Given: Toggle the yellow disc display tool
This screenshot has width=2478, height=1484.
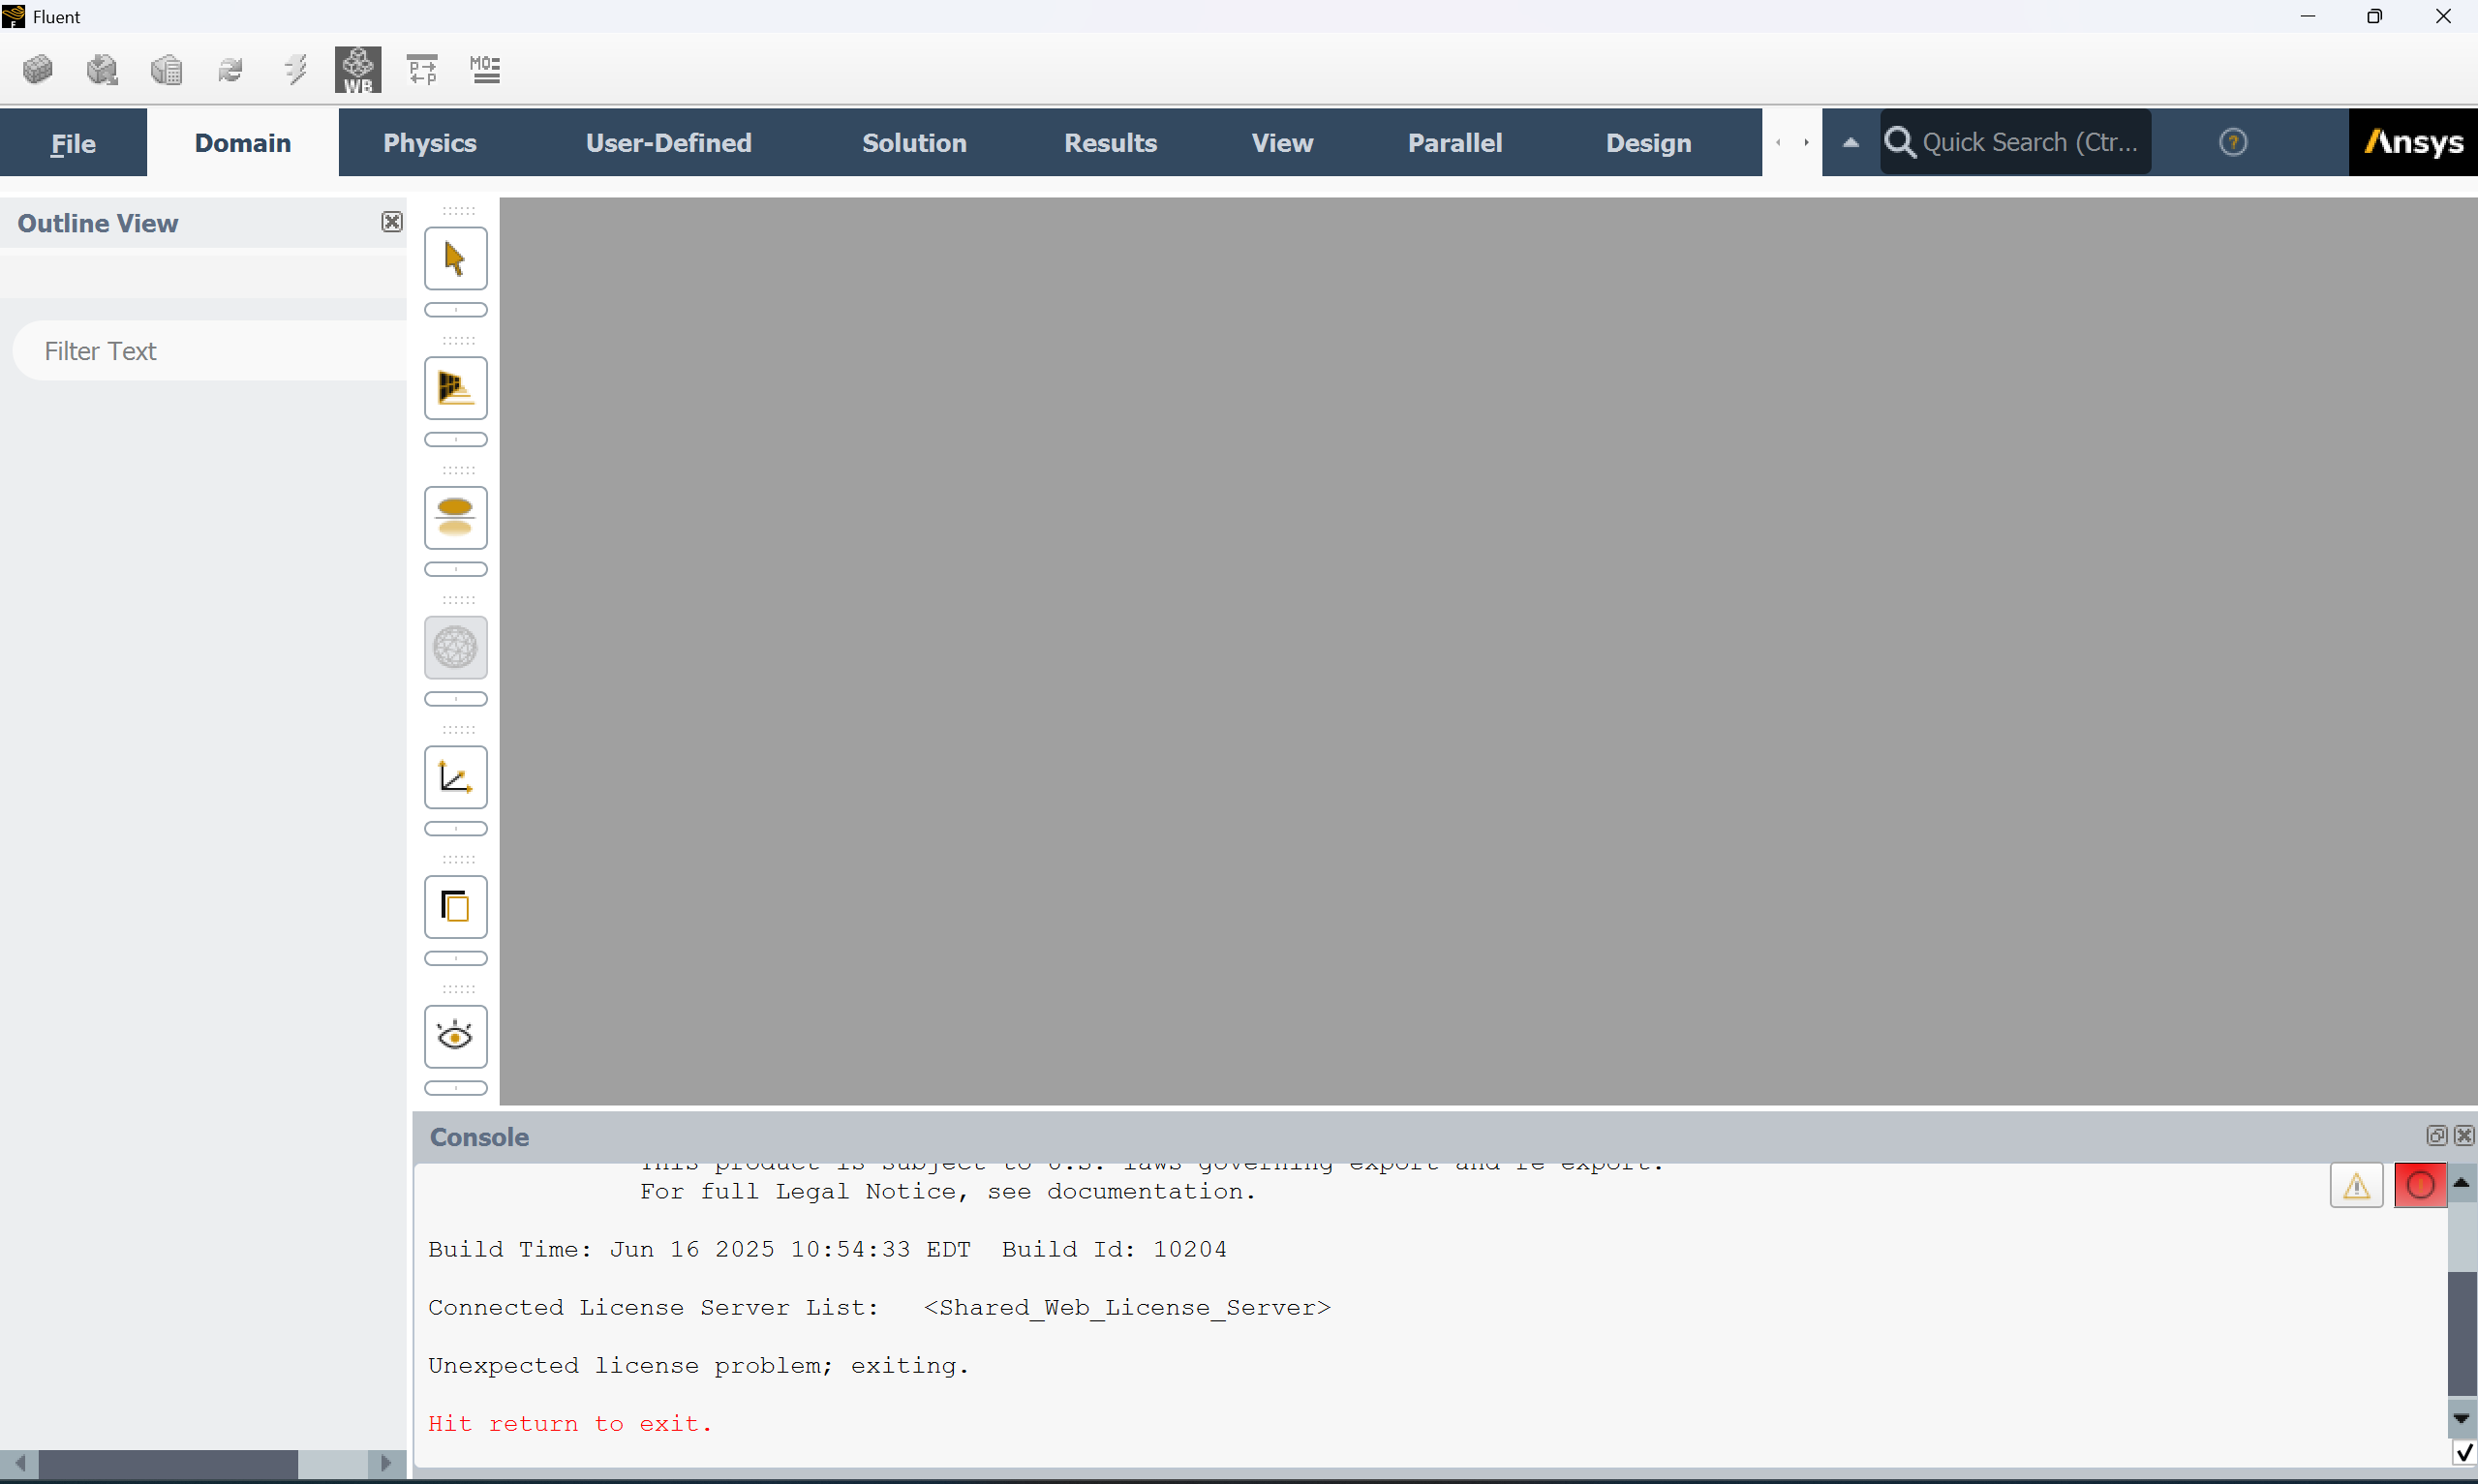Looking at the screenshot, I should (x=455, y=518).
